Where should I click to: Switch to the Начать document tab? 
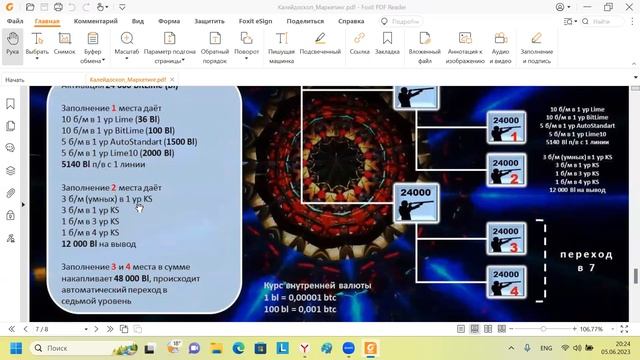(15, 80)
